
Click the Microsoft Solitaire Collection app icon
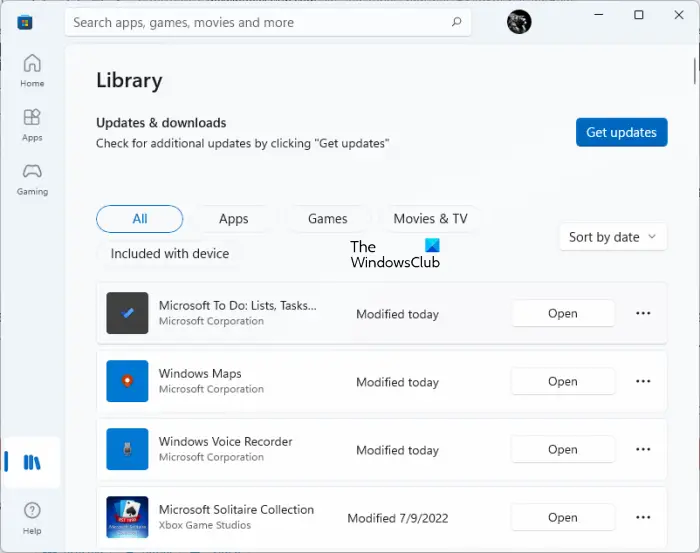(127, 517)
